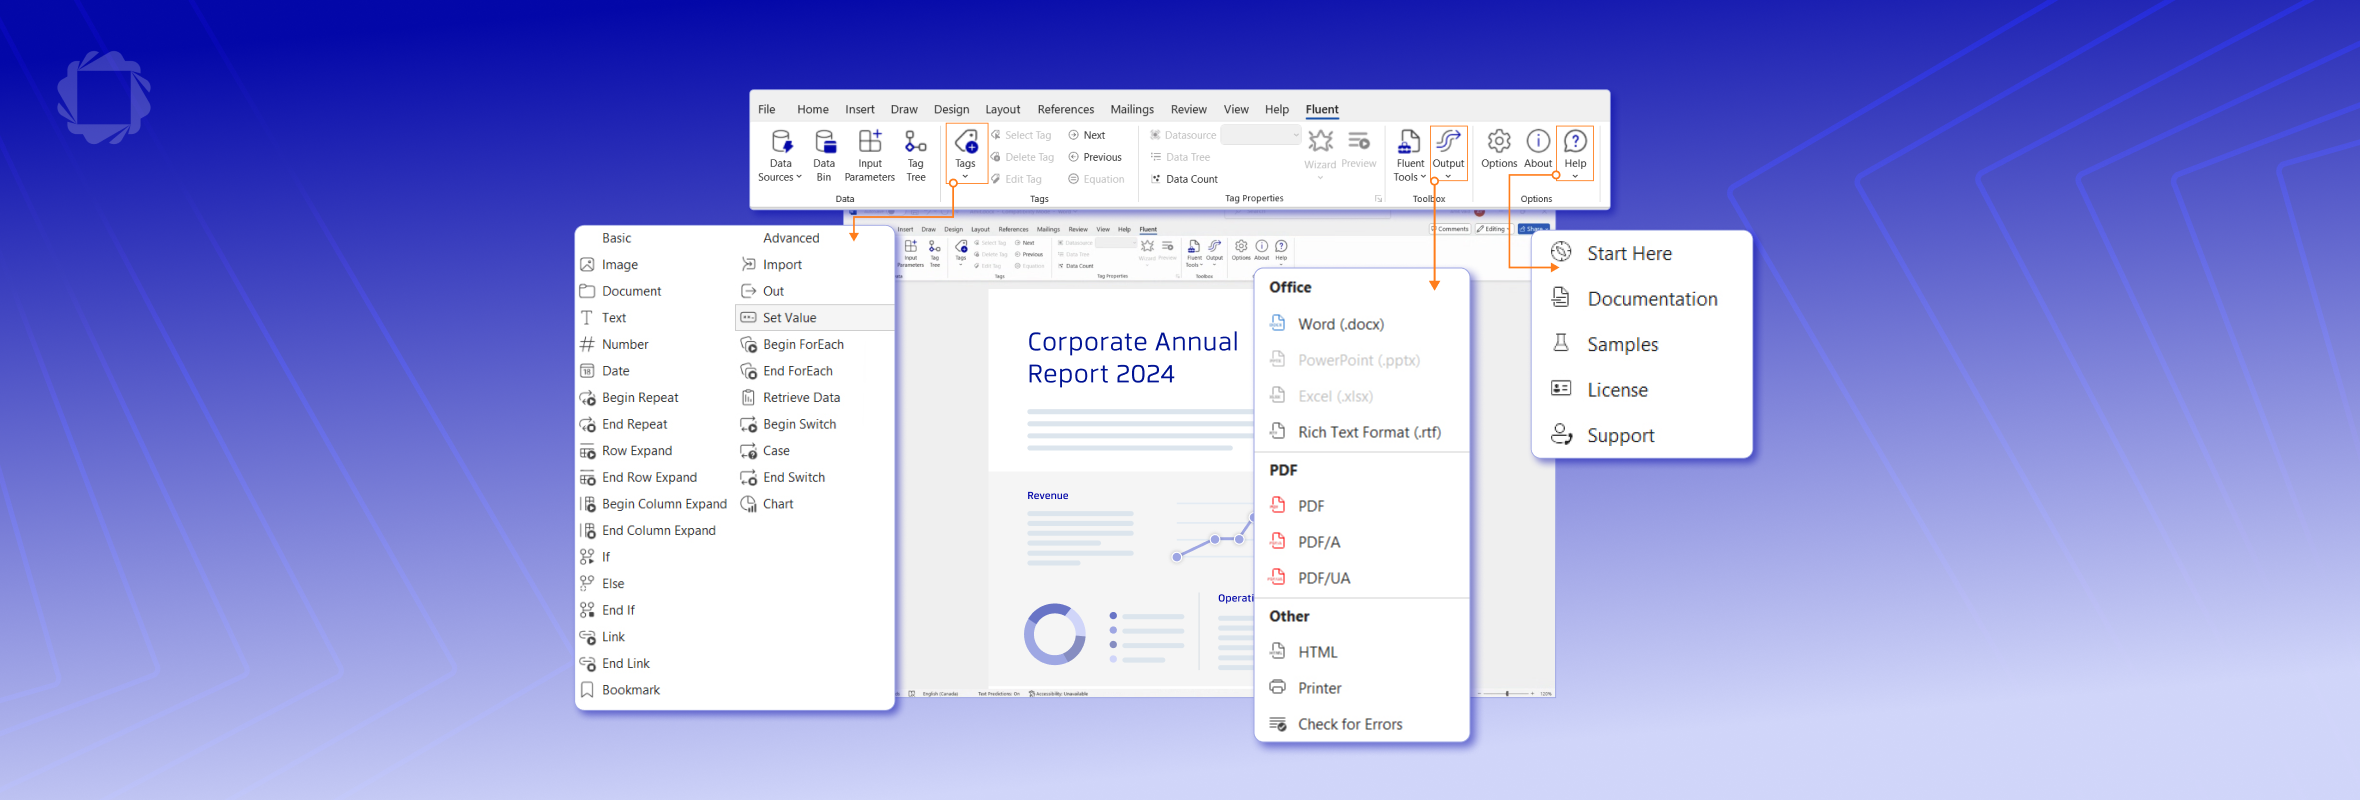Choose Begin Repeat tag
Viewport: 2360px width, 800px height.
tap(629, 398)
